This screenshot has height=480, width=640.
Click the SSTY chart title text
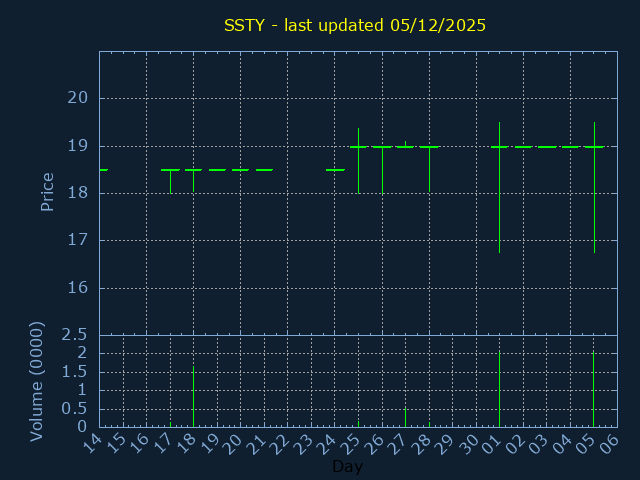coord(355,25)
